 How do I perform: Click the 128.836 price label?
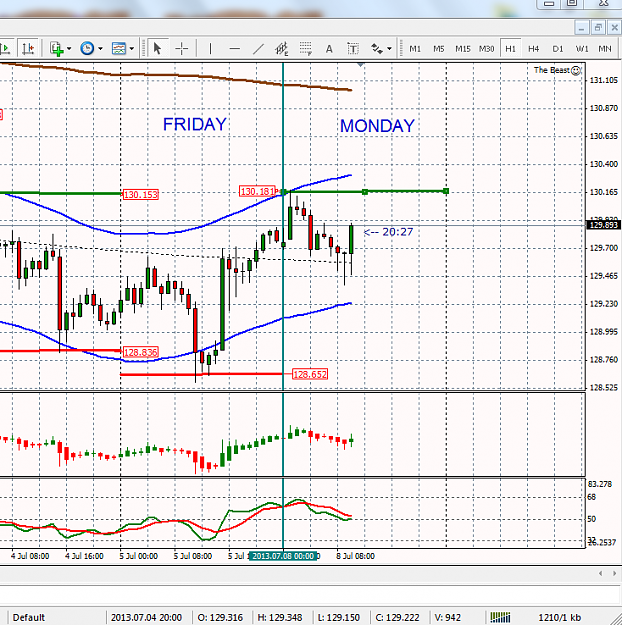141,352
